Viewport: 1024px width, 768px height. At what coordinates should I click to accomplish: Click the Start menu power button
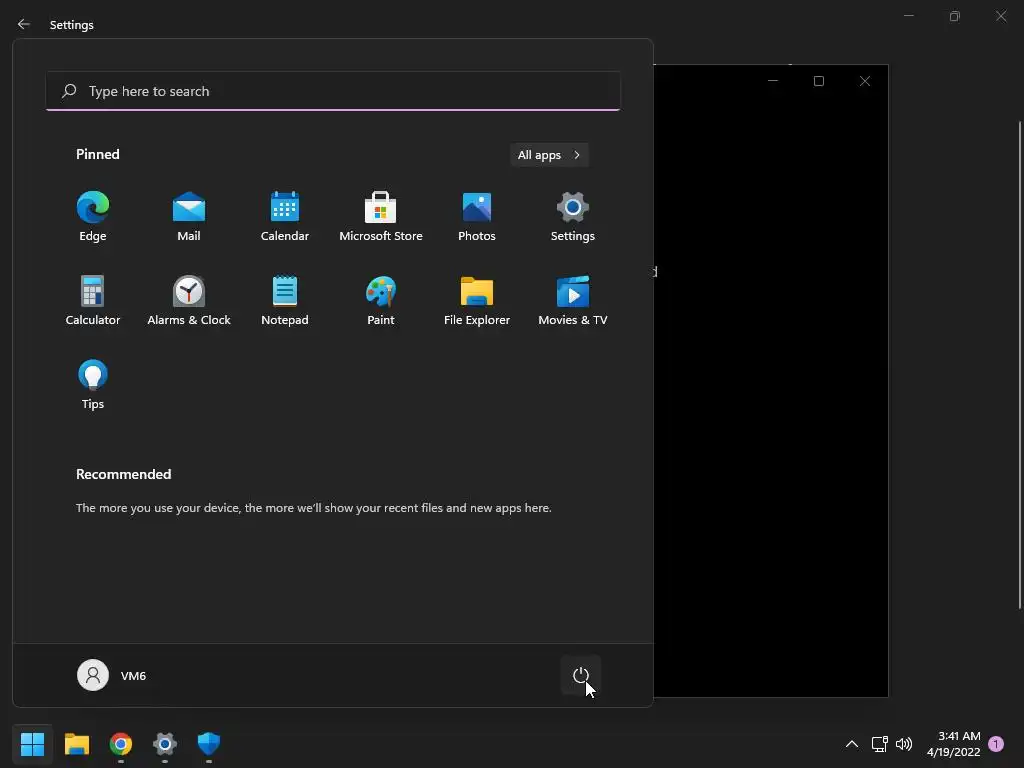[x=581, y=675]
